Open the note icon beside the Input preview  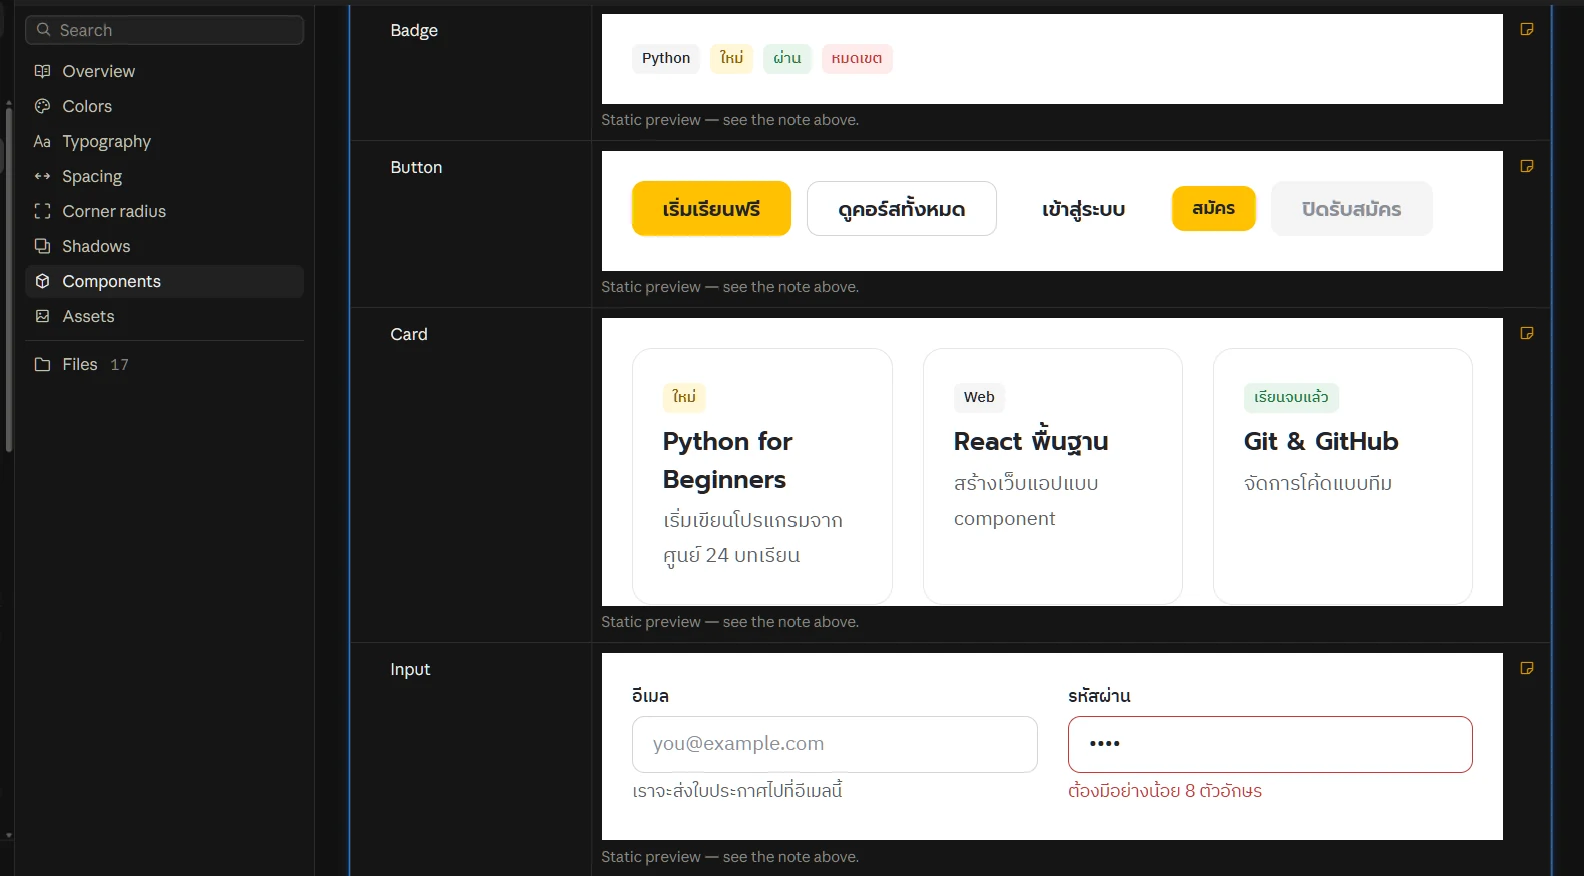pos(1527,669)
